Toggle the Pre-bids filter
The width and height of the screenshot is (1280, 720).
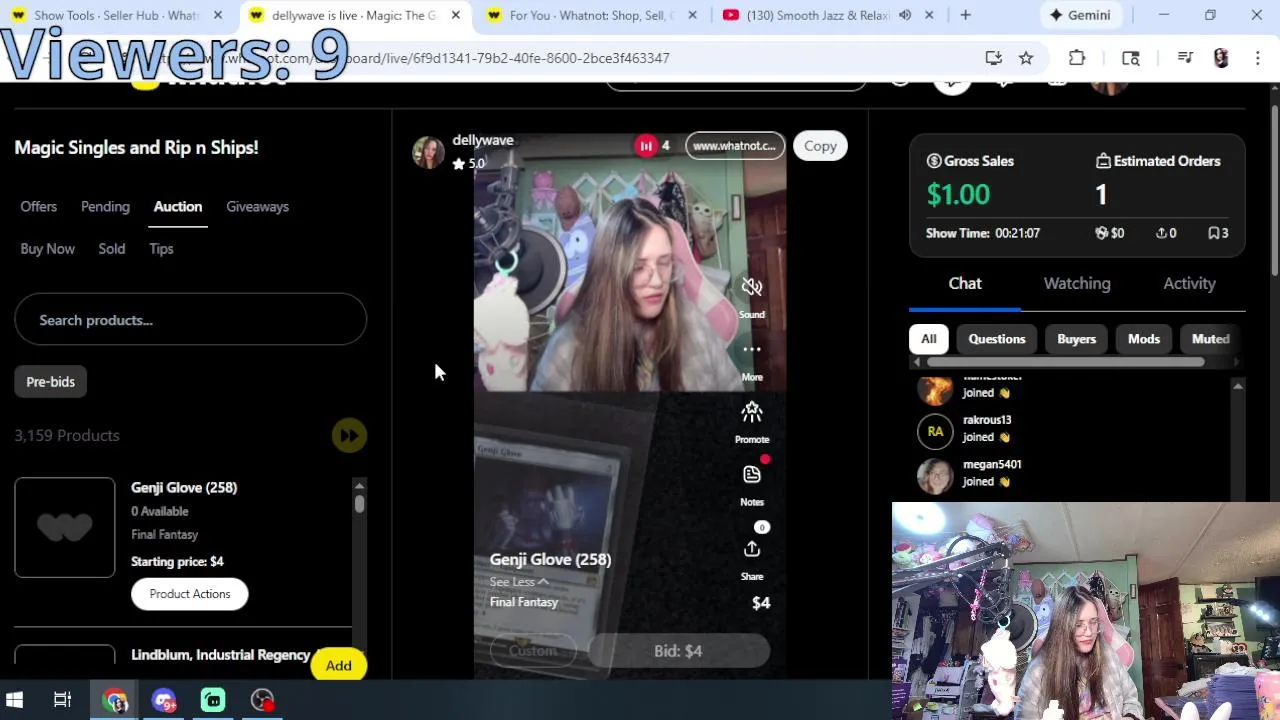pos(51,381)
